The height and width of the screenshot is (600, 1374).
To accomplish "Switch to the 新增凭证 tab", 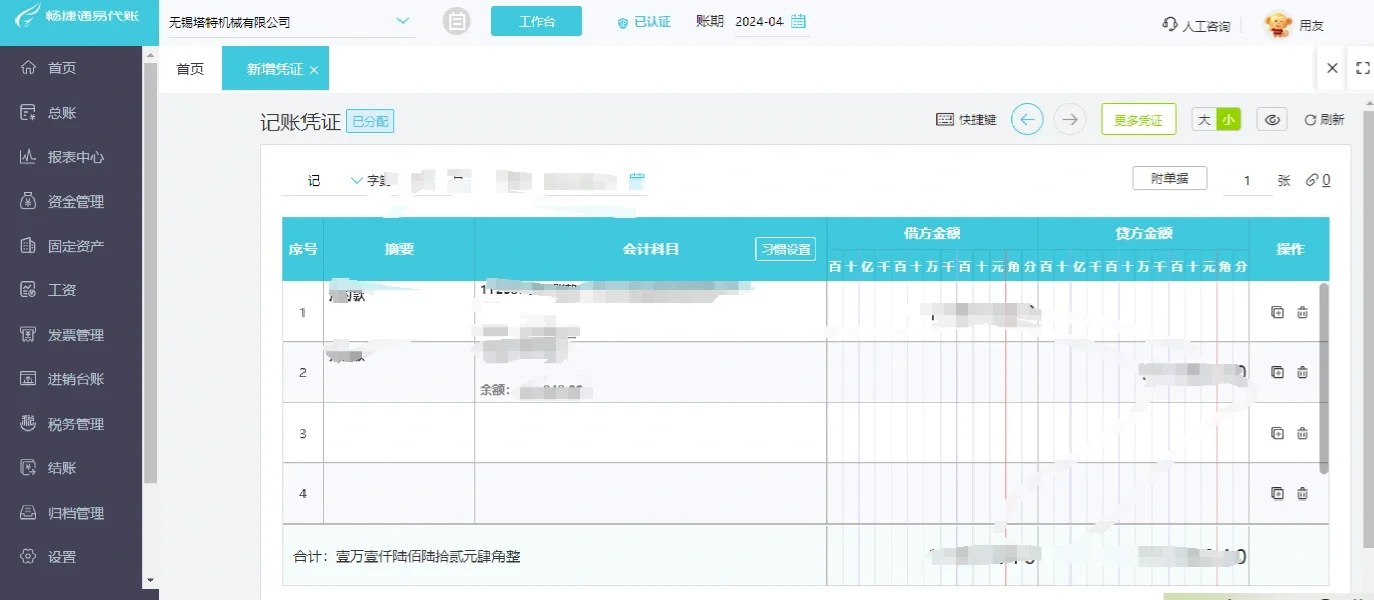I will (268, 68).
